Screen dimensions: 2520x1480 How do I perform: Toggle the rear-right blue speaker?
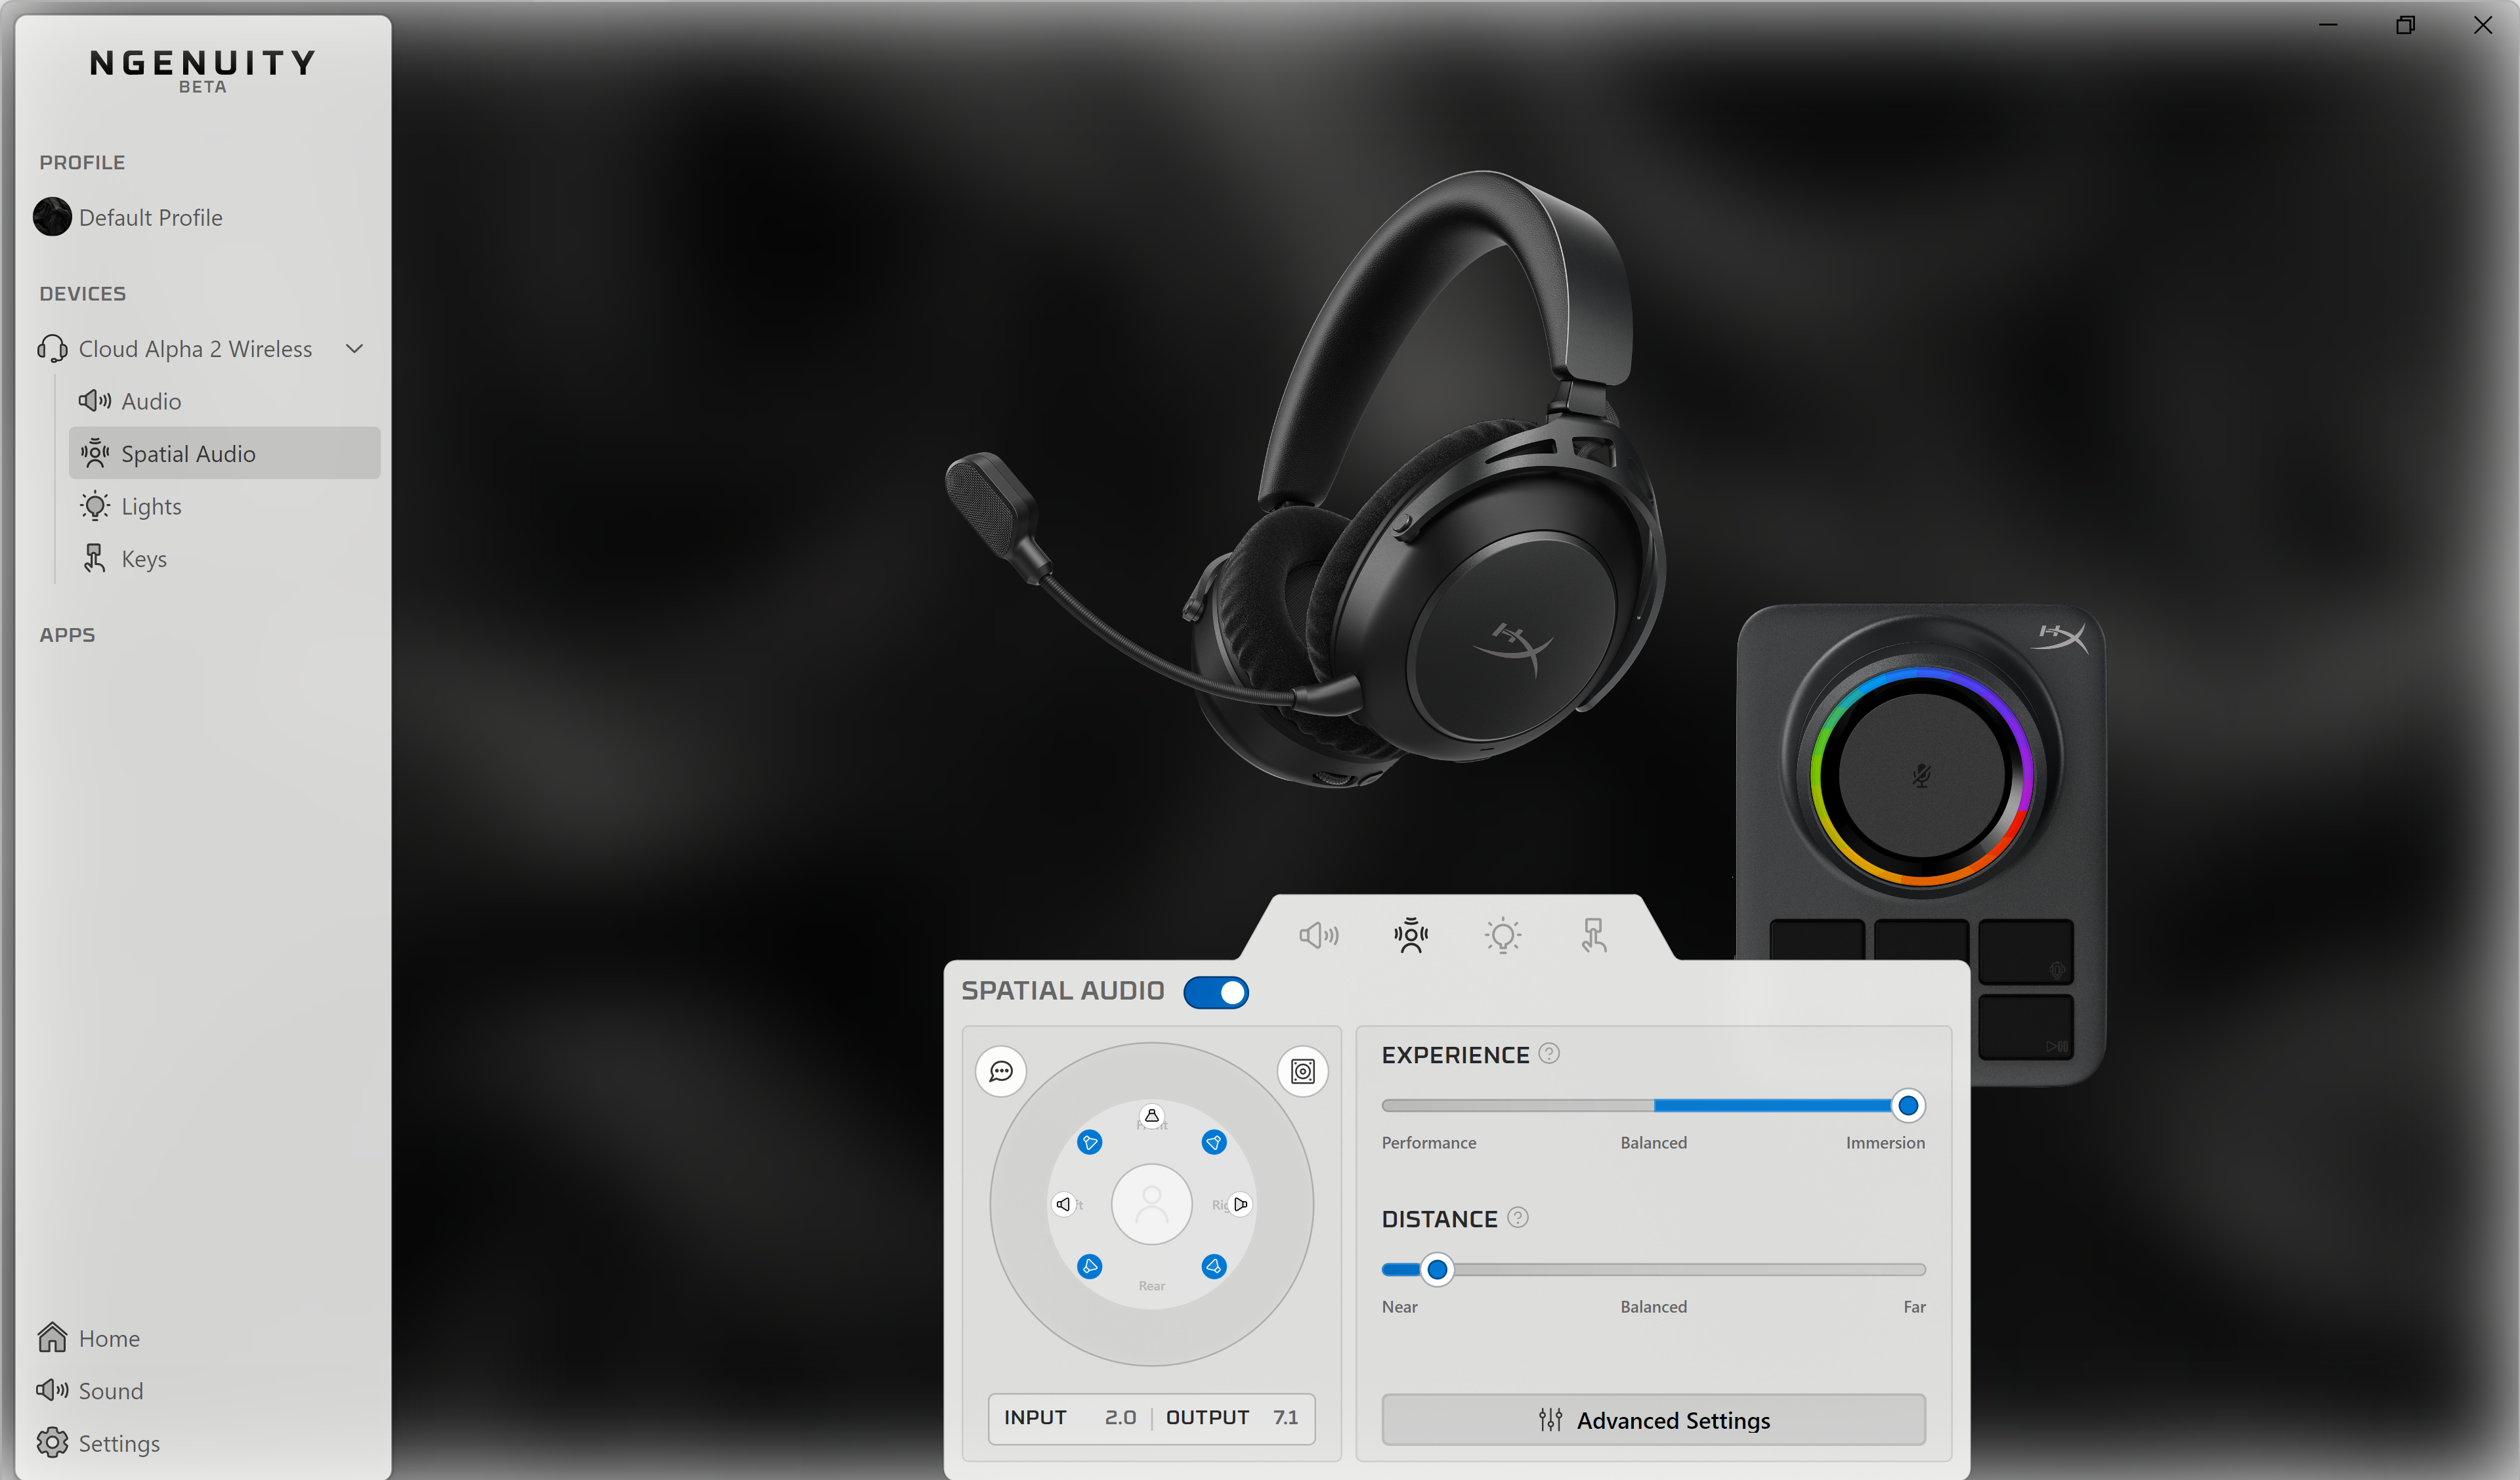coord(1214,1266)
